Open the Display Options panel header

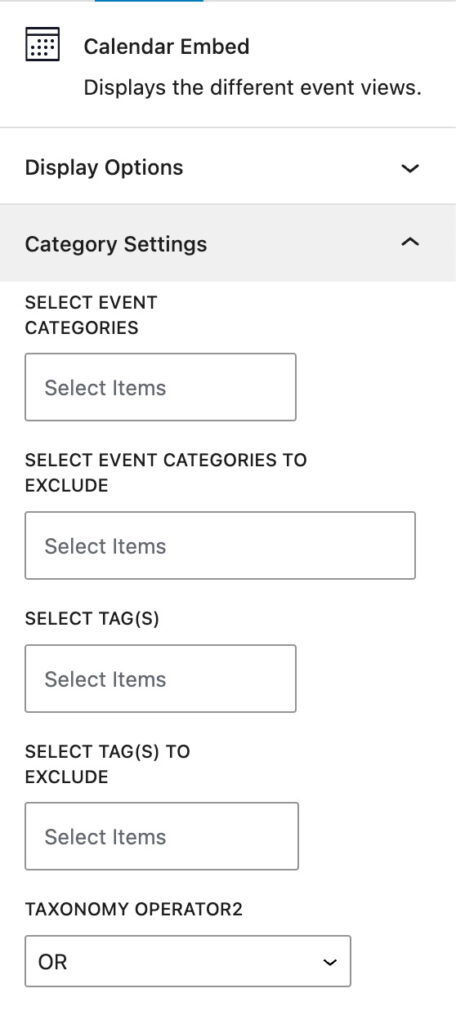228,167
